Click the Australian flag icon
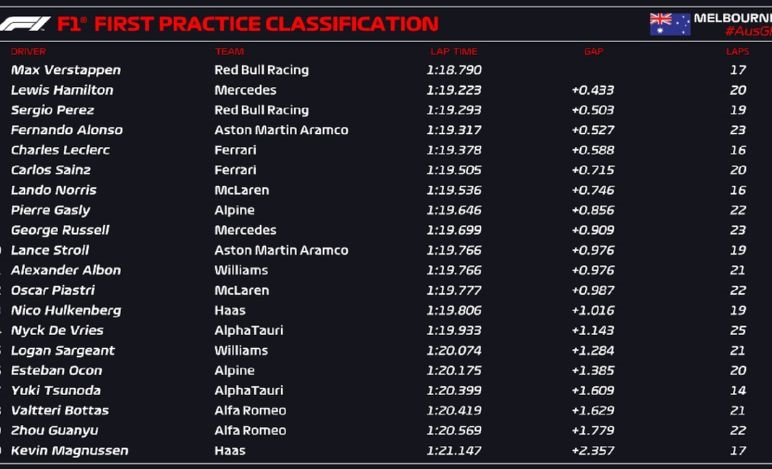772x469 pixels. pos(670,24)
